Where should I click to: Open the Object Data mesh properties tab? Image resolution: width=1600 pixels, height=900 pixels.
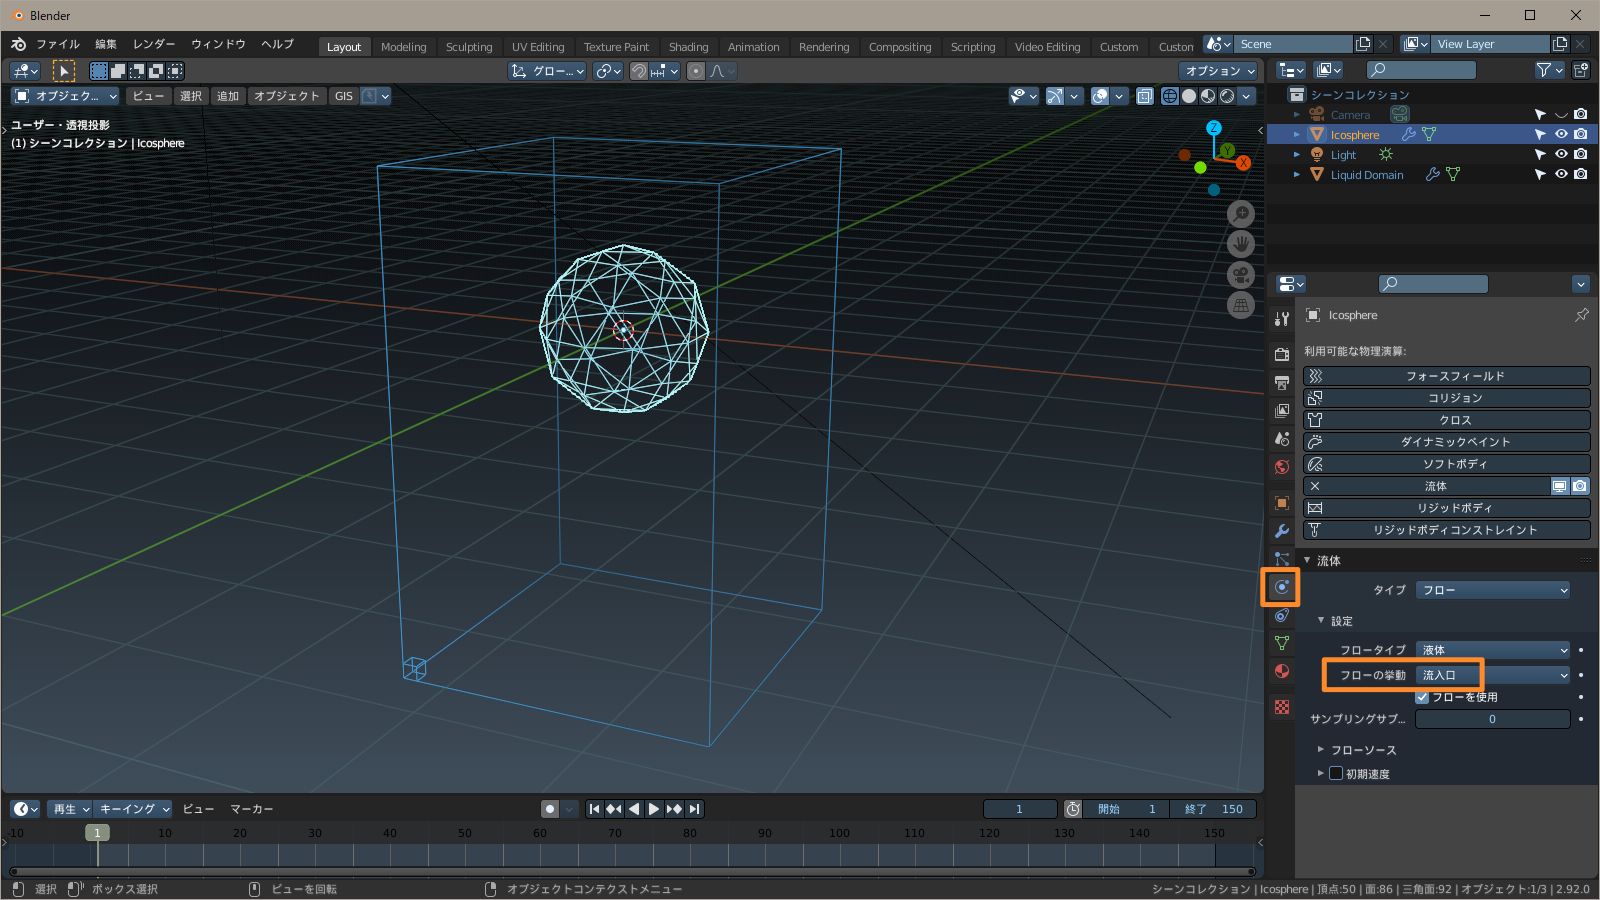click(1281, 643)
